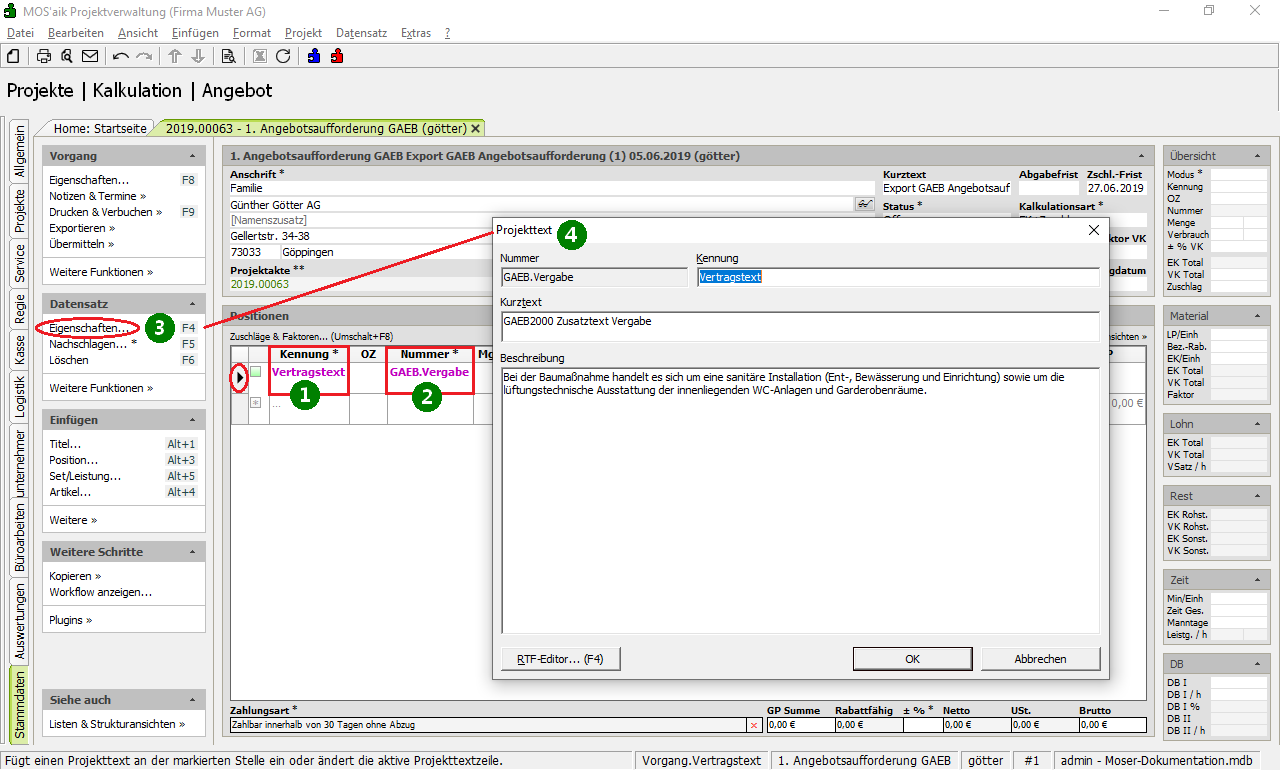Screen dimensions: 1280x770
Task: Click the printer icon in toolbar
Action: pos(44,56)
